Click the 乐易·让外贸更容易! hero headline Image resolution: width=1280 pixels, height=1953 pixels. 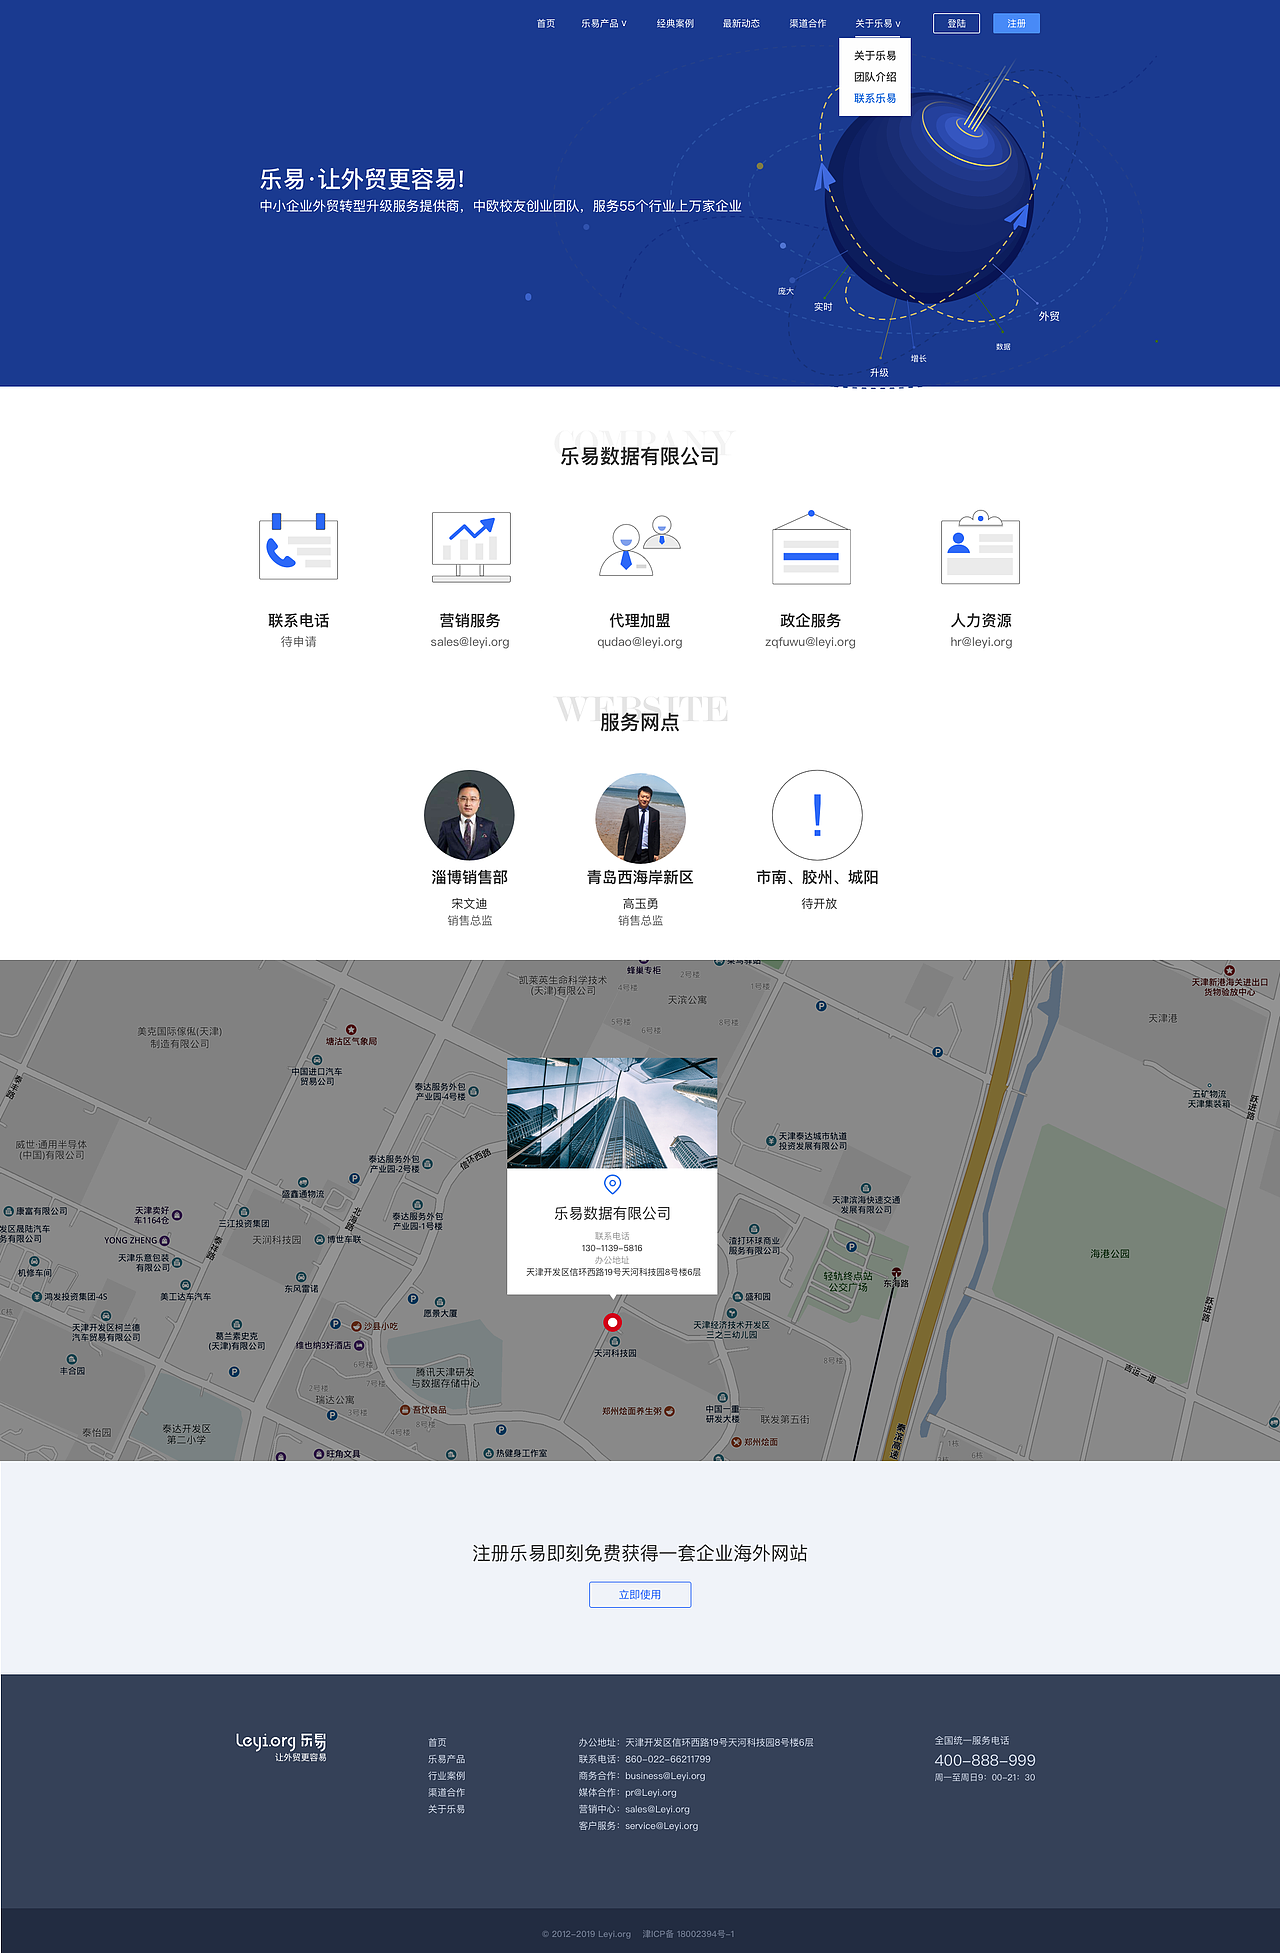pos(362,179)
